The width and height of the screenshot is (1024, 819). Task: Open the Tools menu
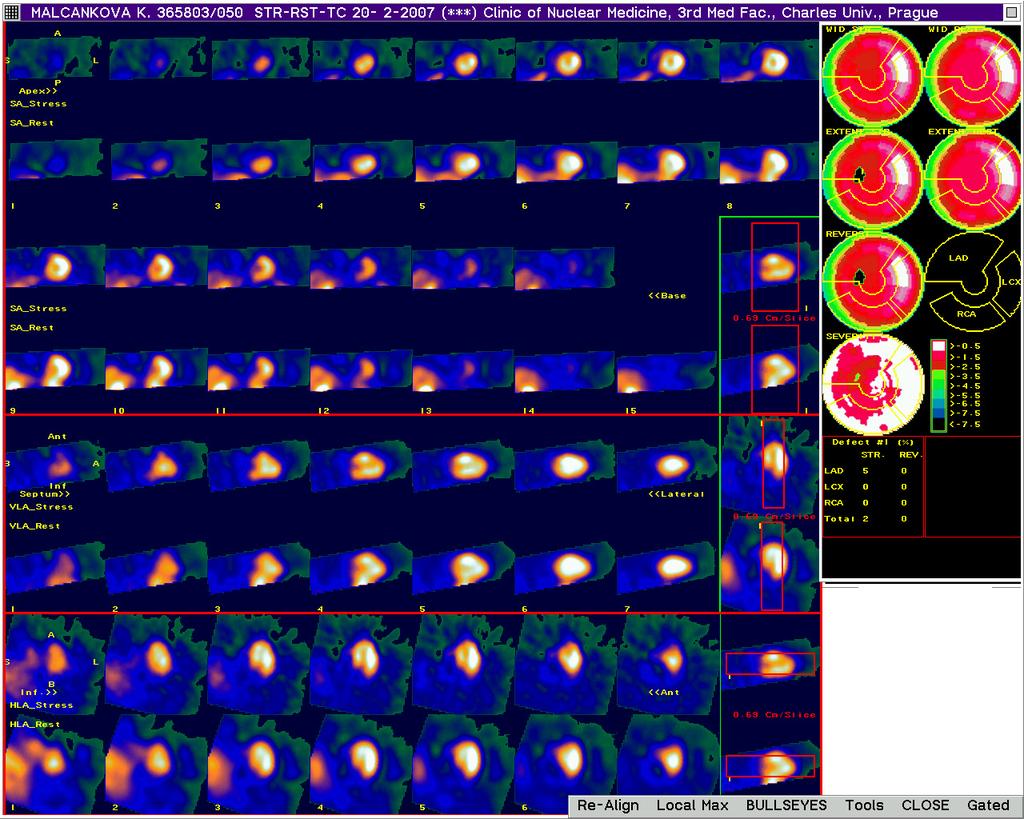coord(864,805)
